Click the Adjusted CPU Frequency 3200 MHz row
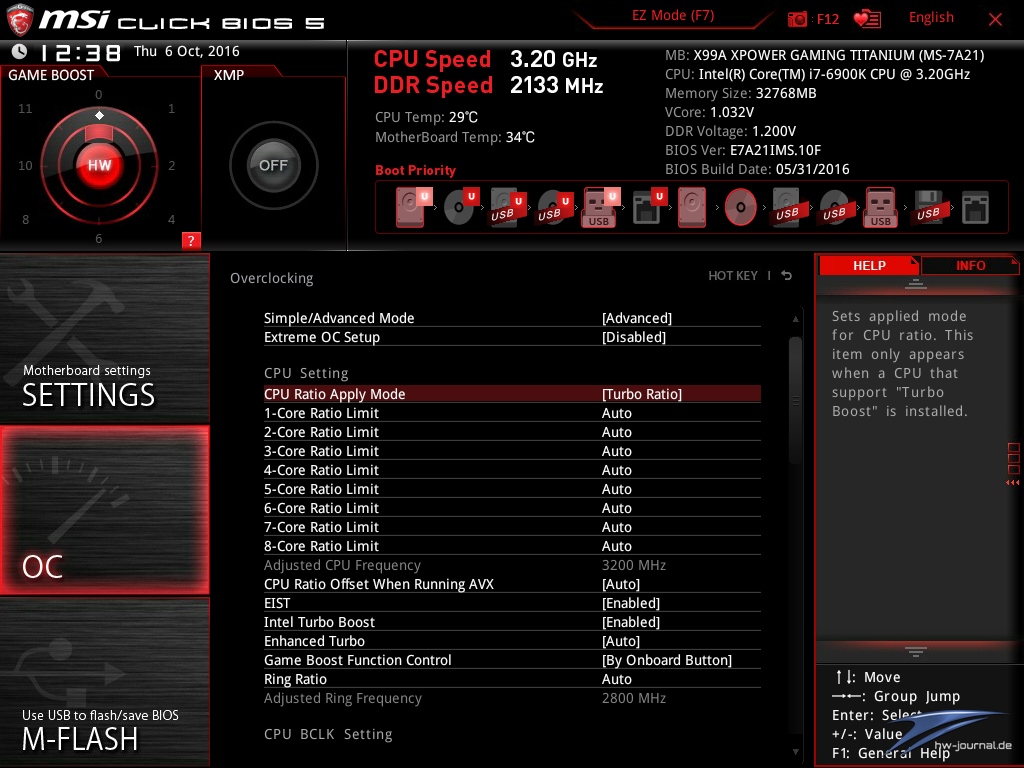Image resolution: width=1024 pixels, height=768 pixels. pyautogui.click(x=512, y=565)
